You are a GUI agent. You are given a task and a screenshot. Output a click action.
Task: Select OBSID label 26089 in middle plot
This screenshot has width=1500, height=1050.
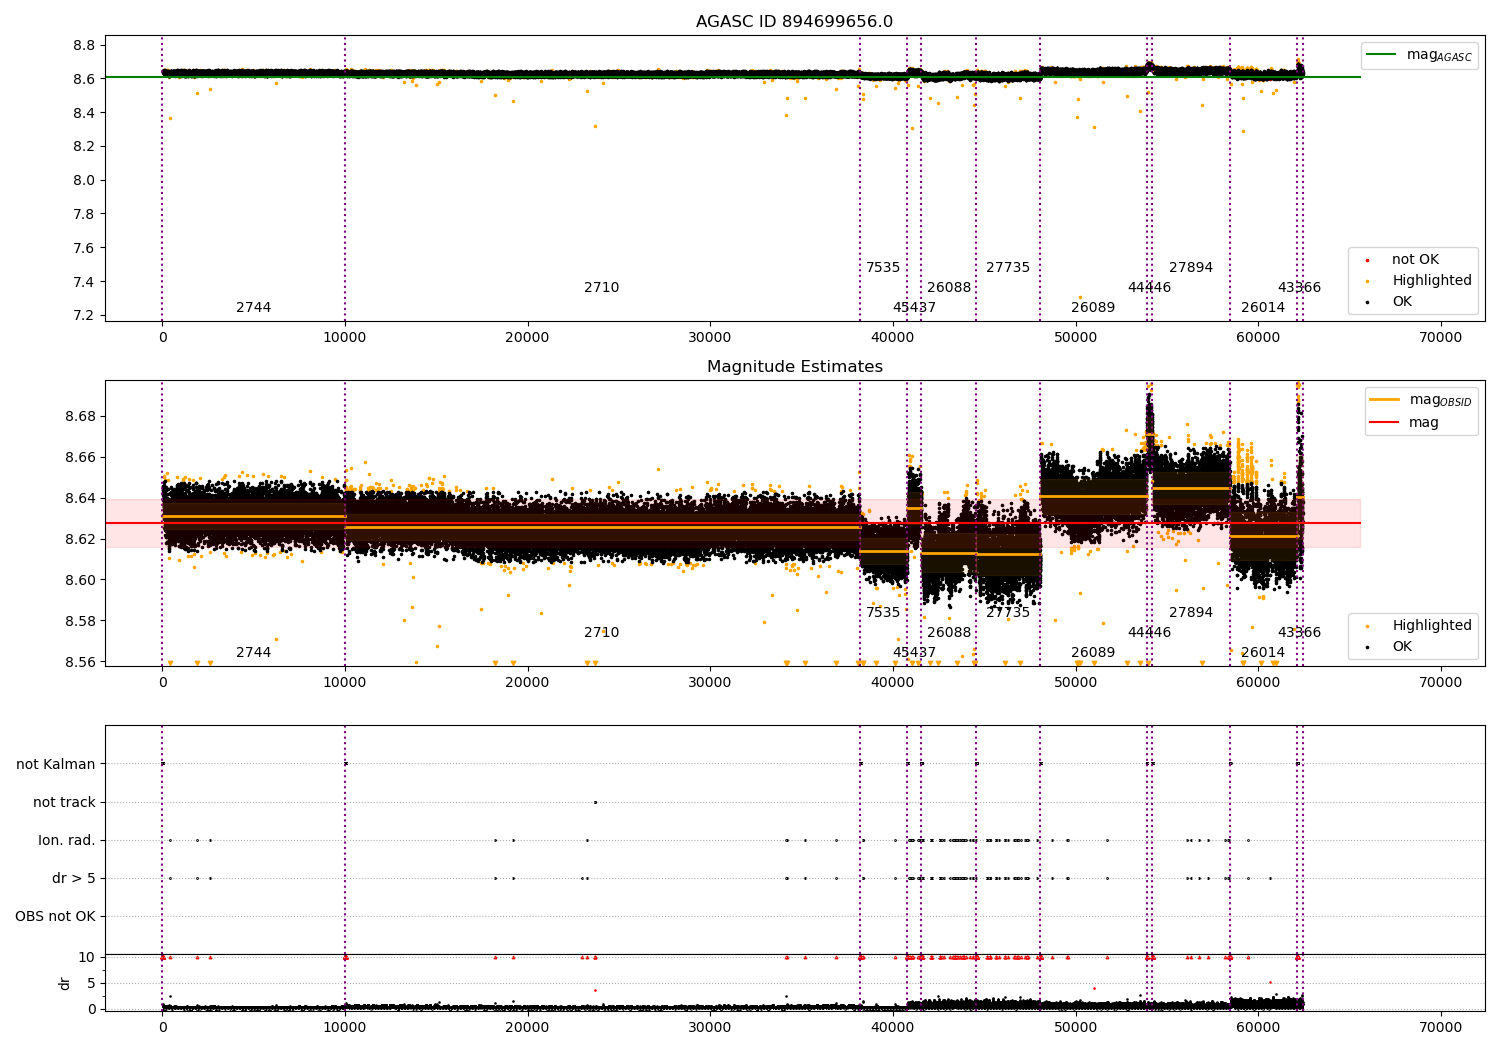1093,653
